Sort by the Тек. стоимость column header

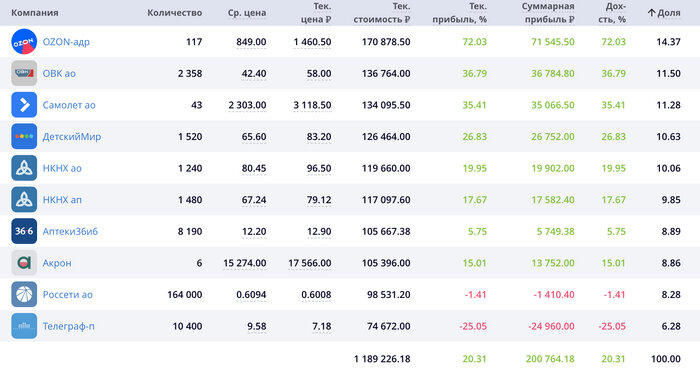(382, 13)
